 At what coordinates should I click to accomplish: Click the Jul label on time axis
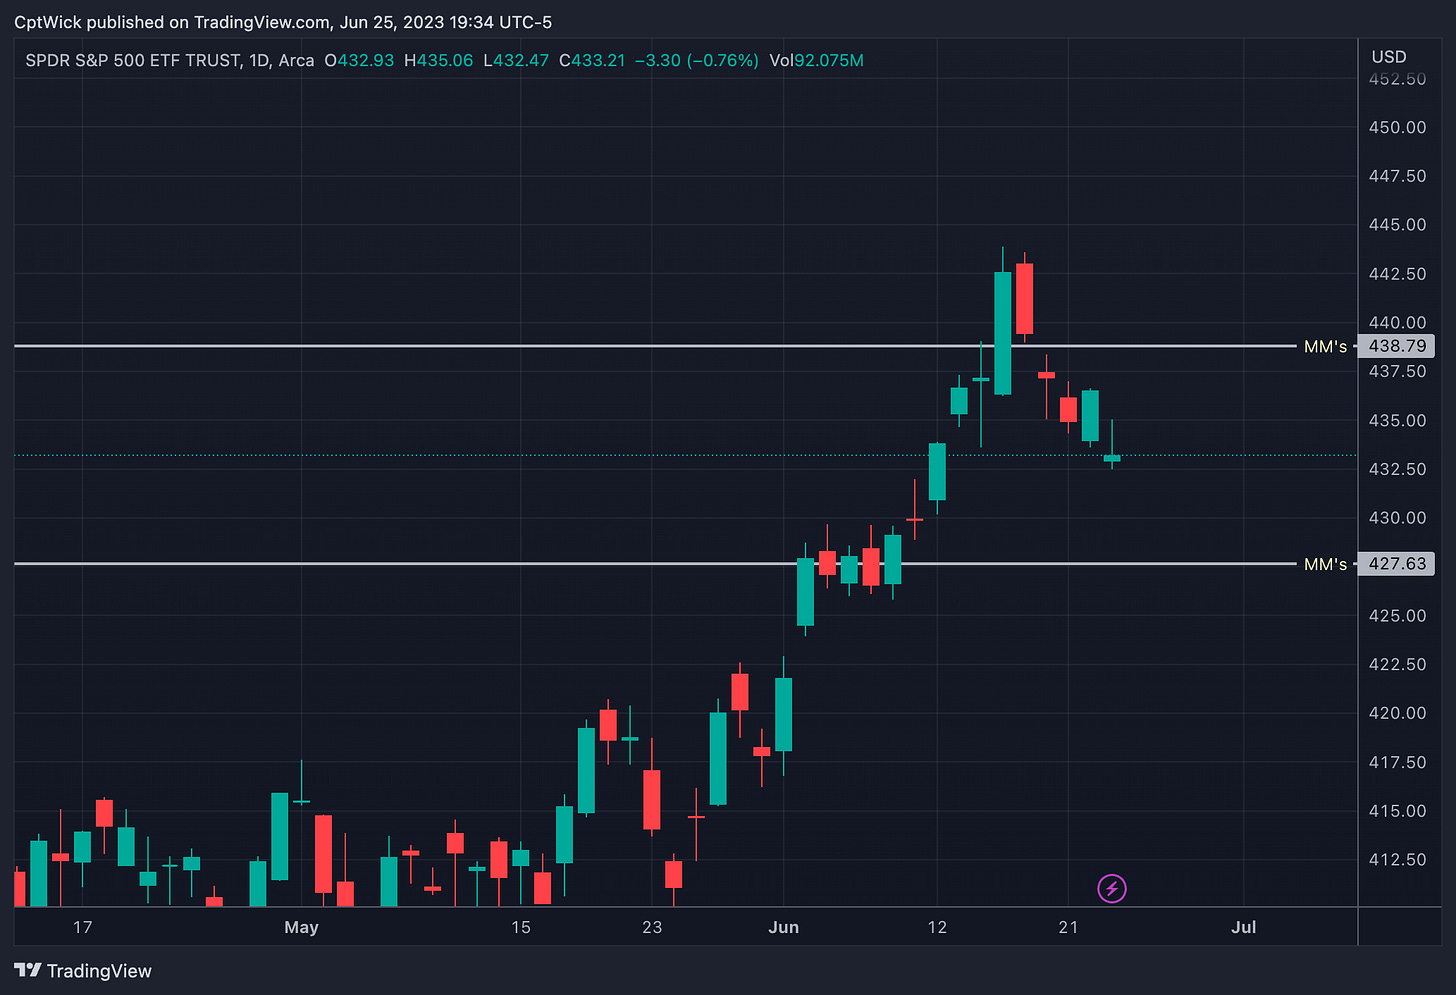click(1243, 927)
